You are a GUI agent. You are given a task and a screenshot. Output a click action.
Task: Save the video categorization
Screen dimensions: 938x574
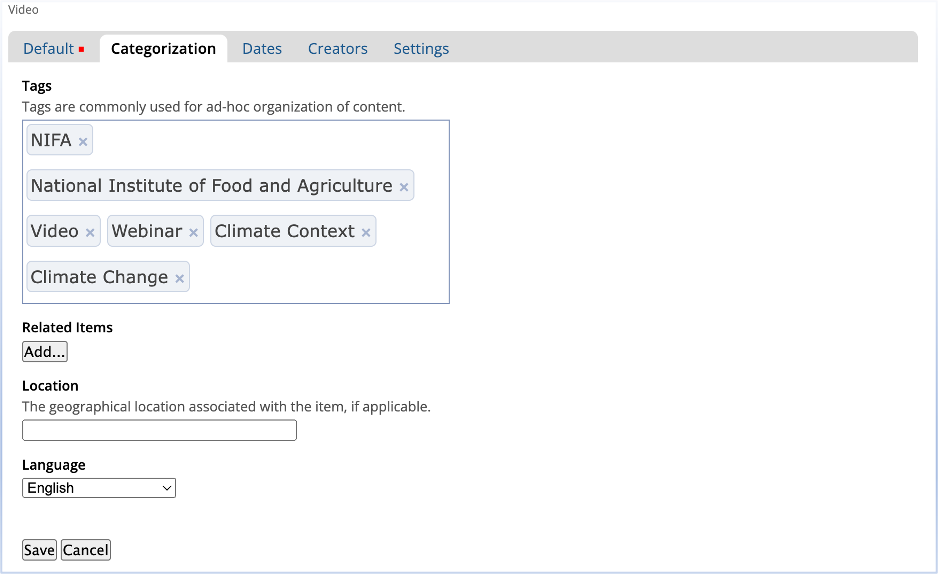[39, 550]
